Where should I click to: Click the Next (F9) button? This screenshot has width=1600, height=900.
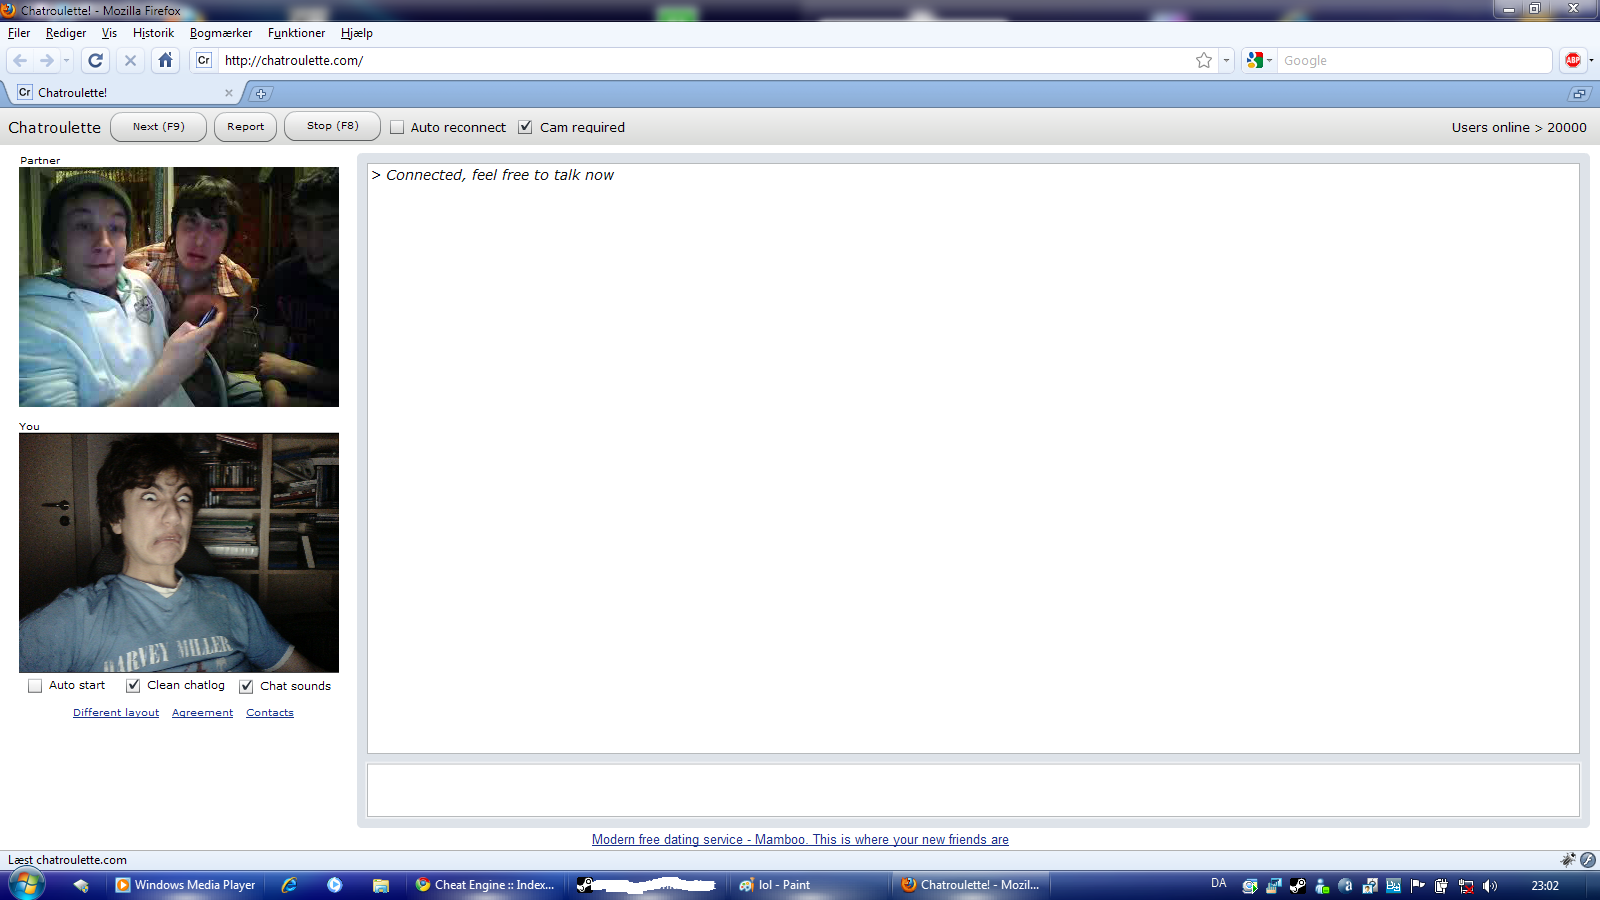(x=158, y=127)
